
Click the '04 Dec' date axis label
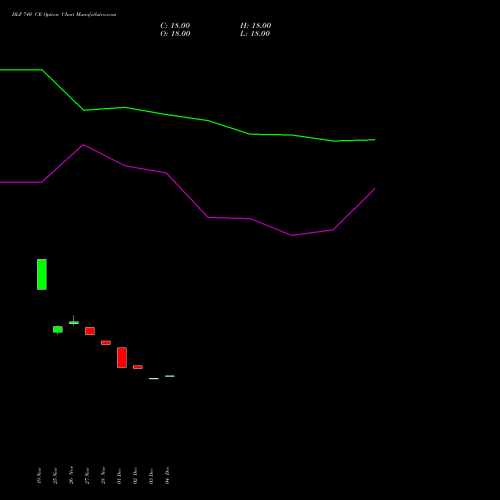point(167,475)
